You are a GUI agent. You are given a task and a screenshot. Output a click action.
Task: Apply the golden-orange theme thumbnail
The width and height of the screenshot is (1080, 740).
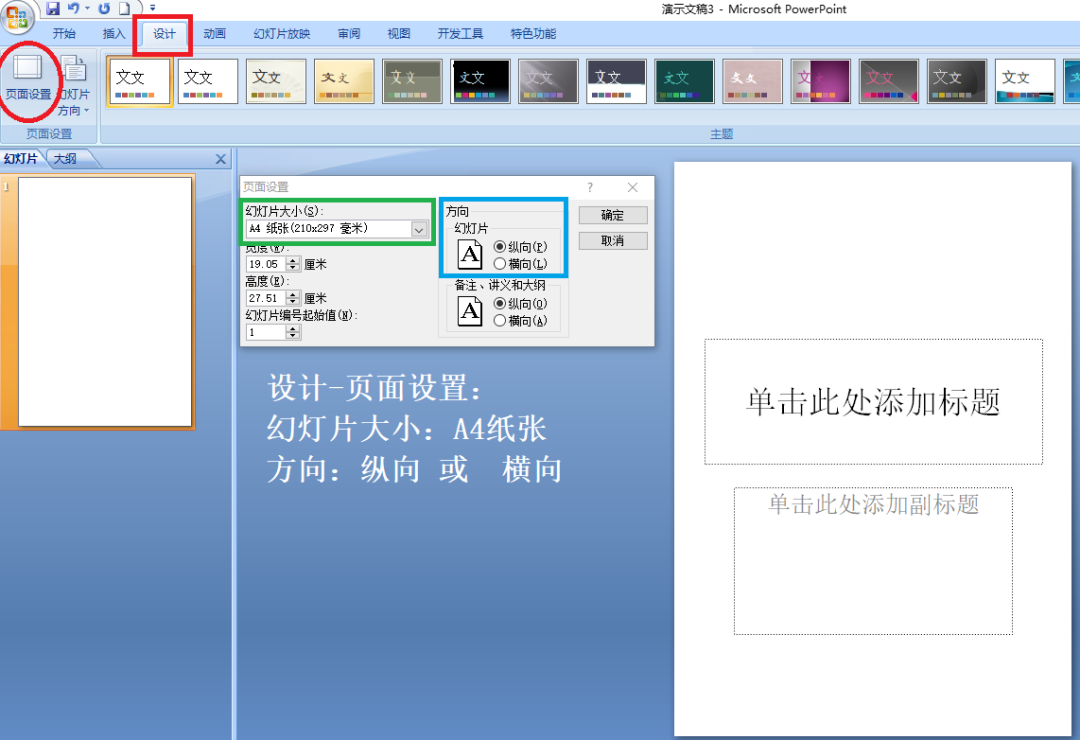coord(344,81)
